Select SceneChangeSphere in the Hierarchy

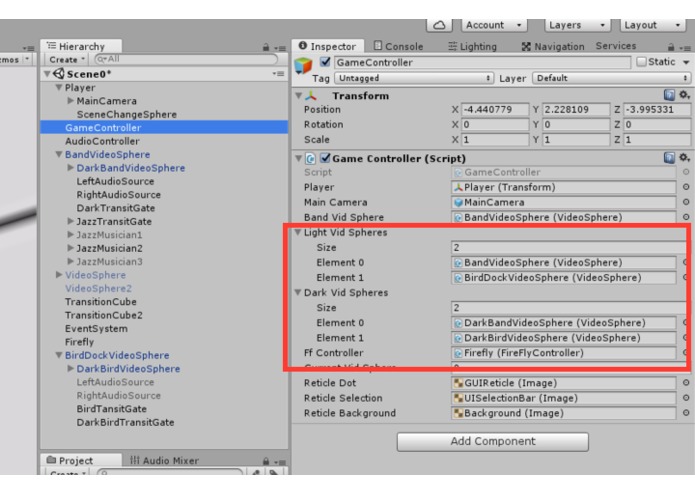click(127, 114)
